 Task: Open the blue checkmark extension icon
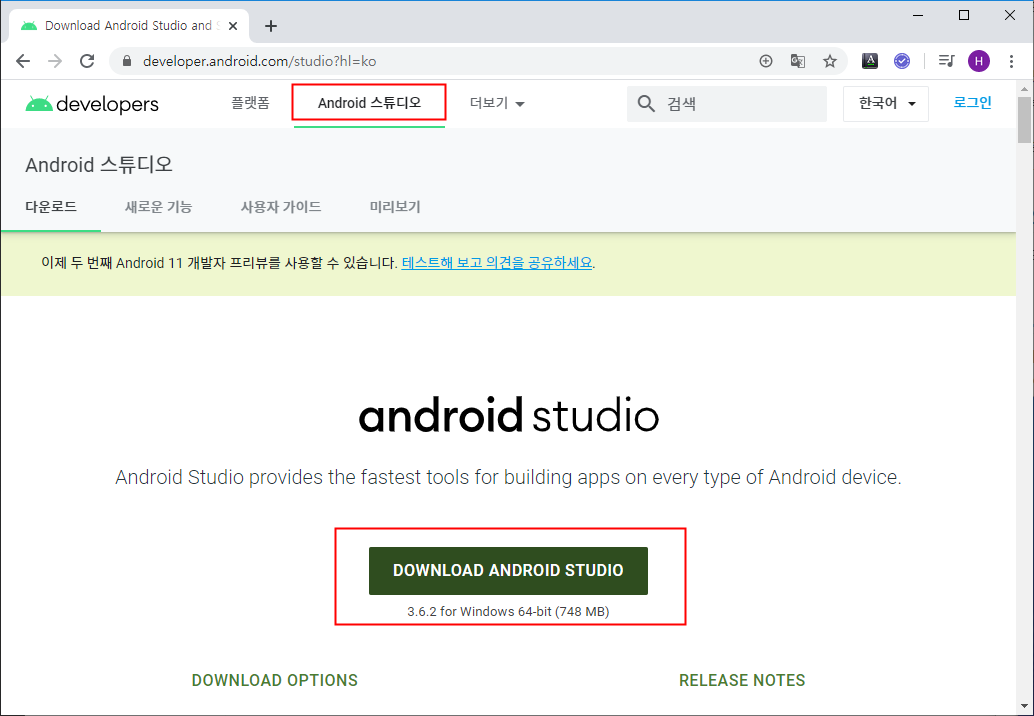click(901, 61)
